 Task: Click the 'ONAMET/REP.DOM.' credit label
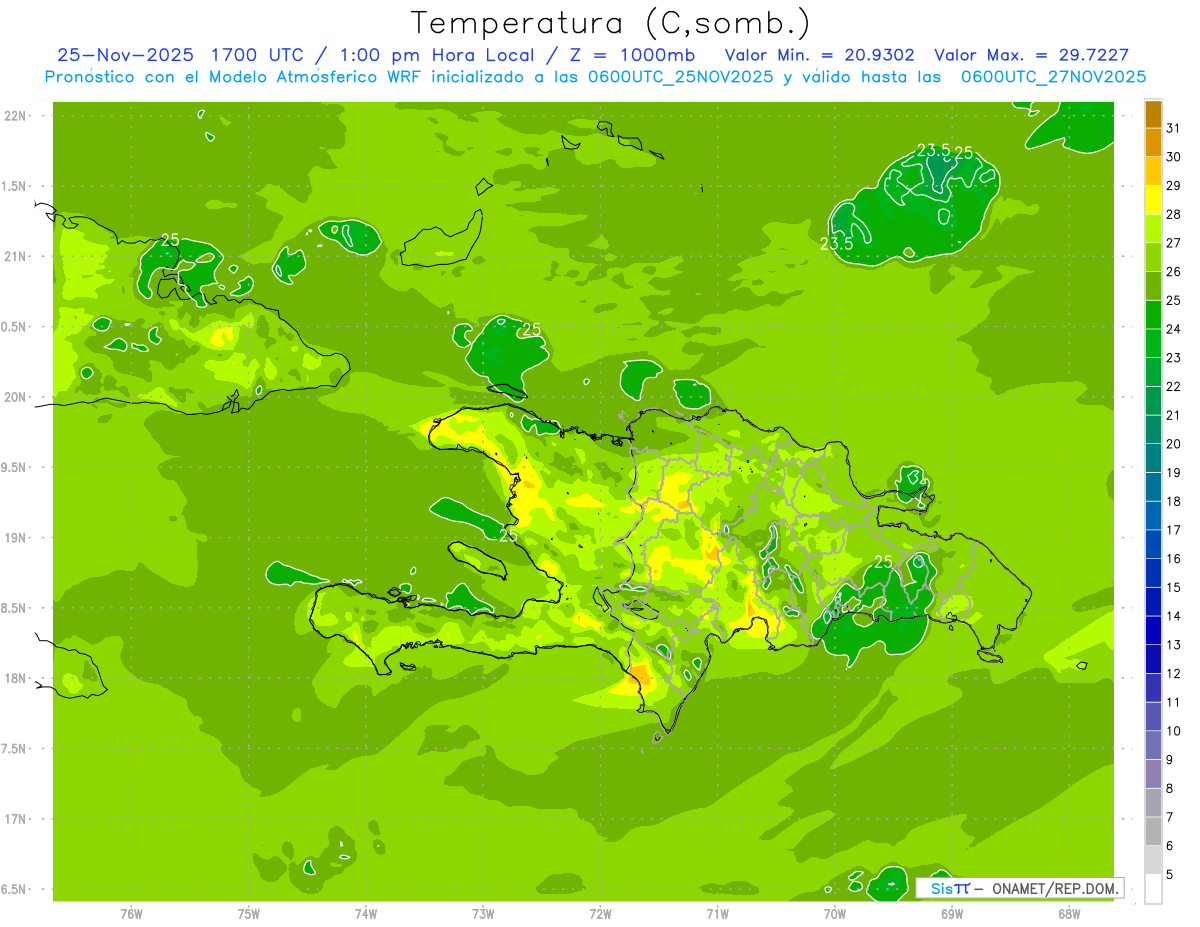[x=1055, y=888]
